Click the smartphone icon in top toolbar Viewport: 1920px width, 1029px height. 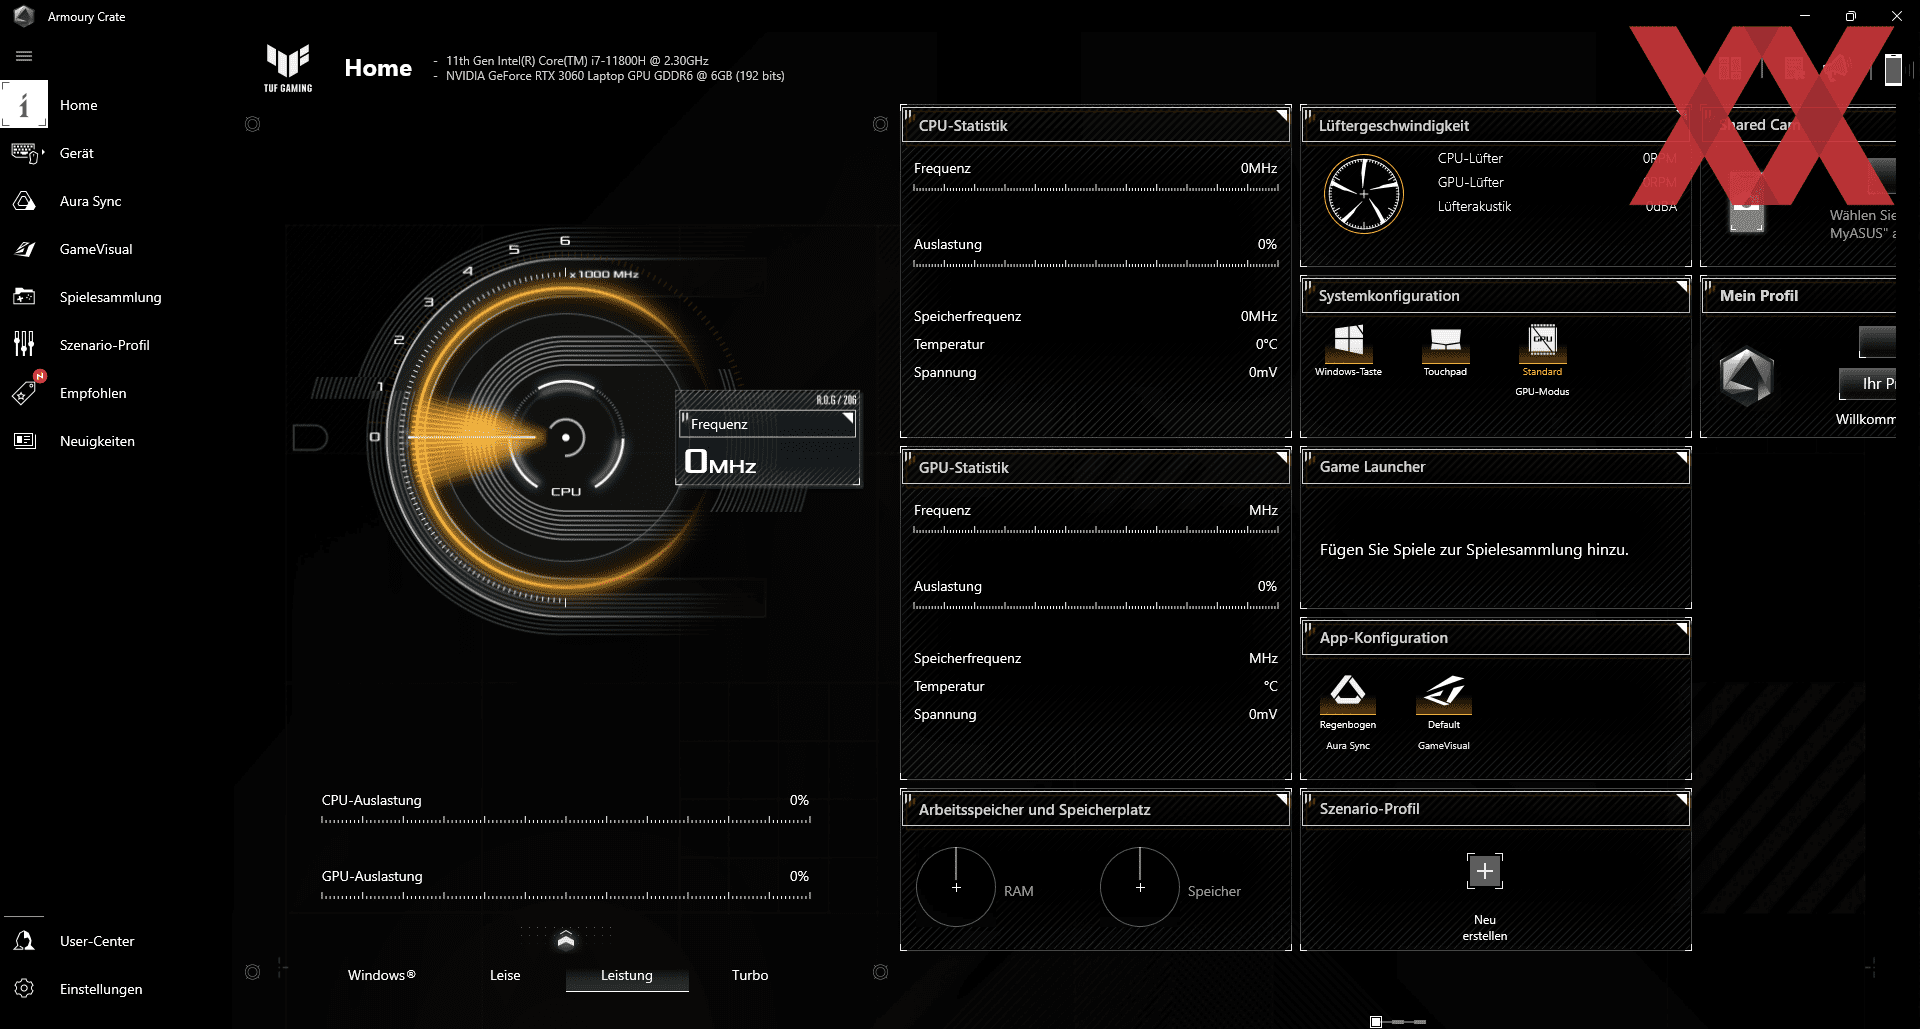pyautogui.click(x=1893, y=70)
